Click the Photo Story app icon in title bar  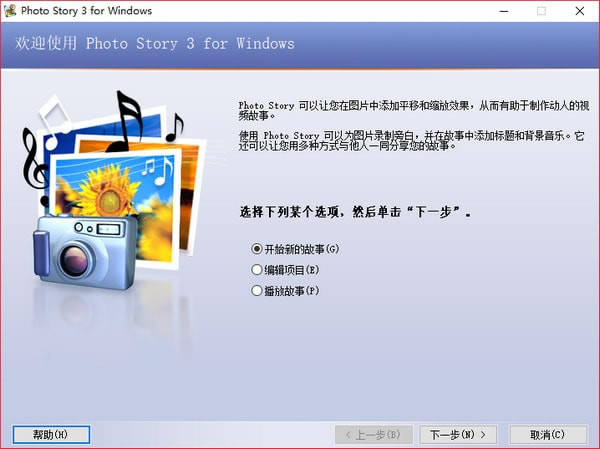point(10,11)
